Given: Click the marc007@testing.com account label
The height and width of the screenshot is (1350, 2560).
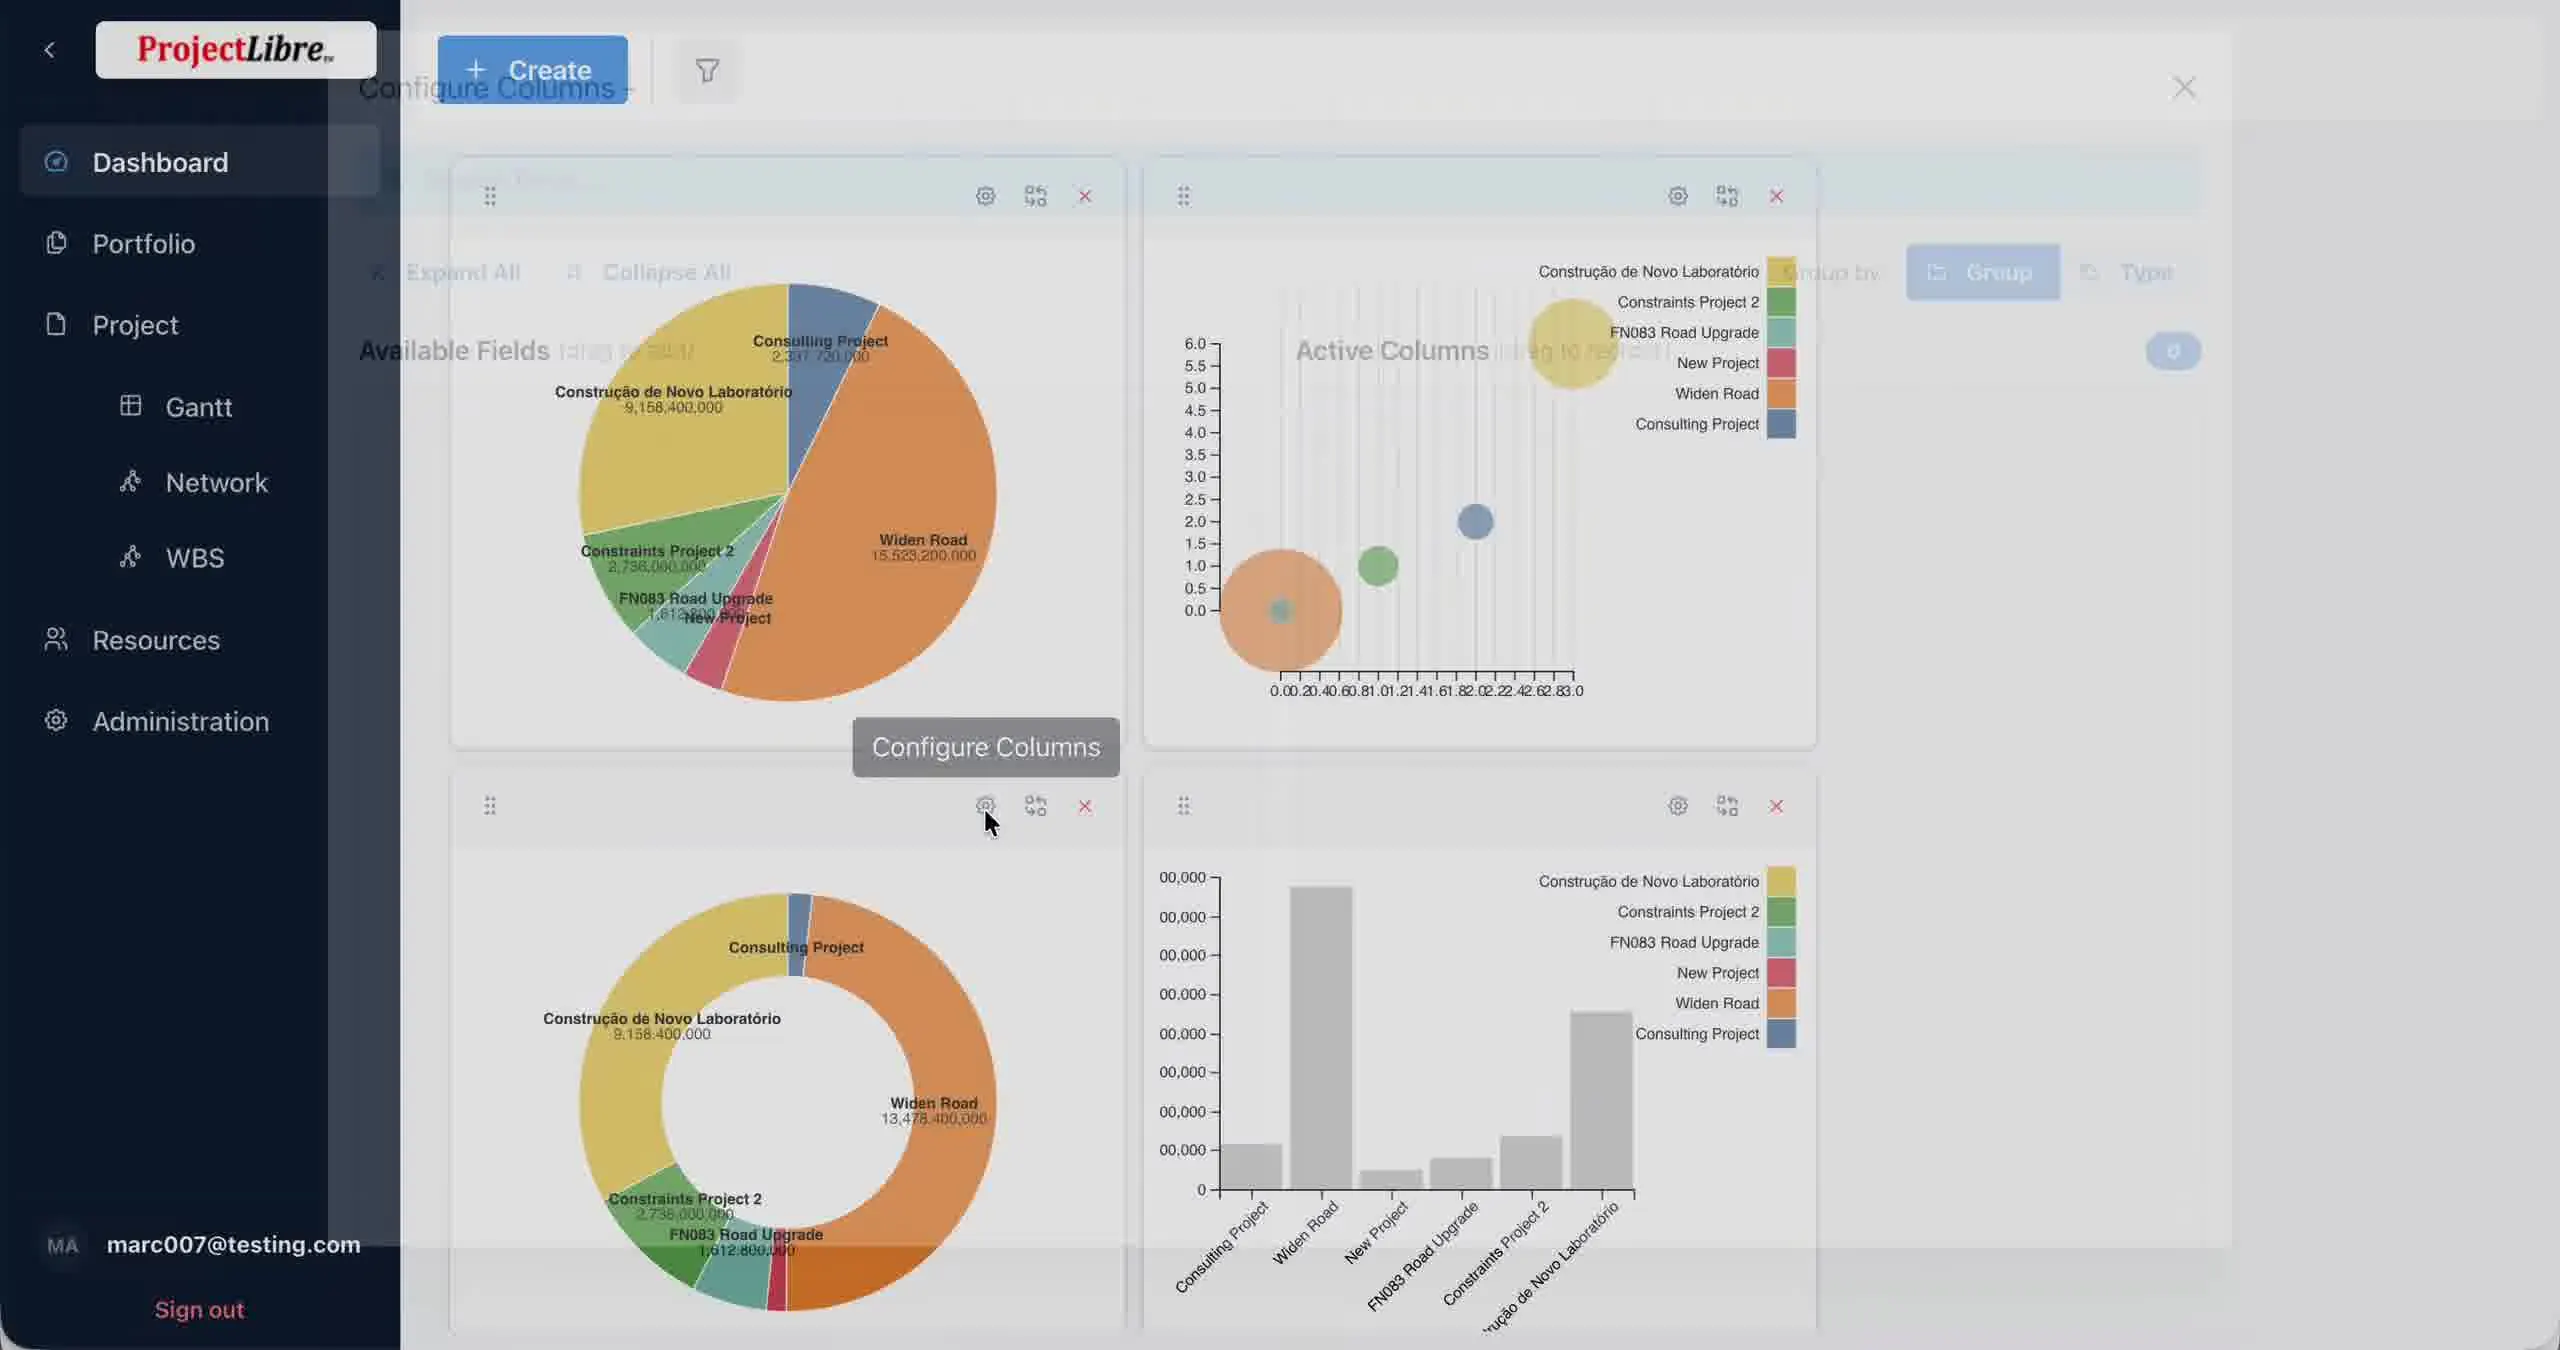Looking at the screenshot, I should (x=233, y=1244).
